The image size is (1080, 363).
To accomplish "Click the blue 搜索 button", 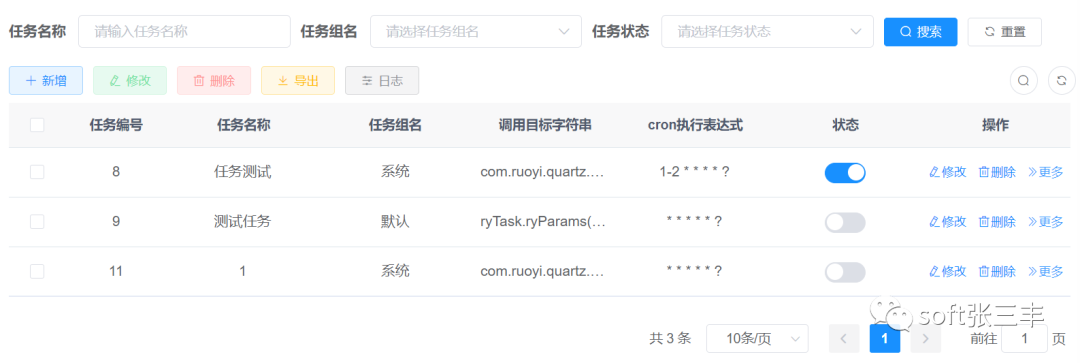I will click(x=920, y=32).
